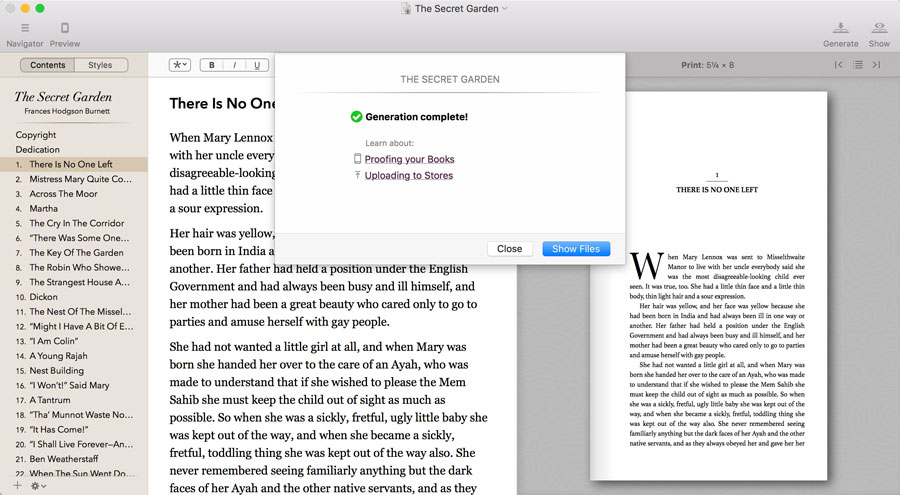Toggle bold formatting
The width and height of the screenshot is (900, 495).
coord(212,65)
